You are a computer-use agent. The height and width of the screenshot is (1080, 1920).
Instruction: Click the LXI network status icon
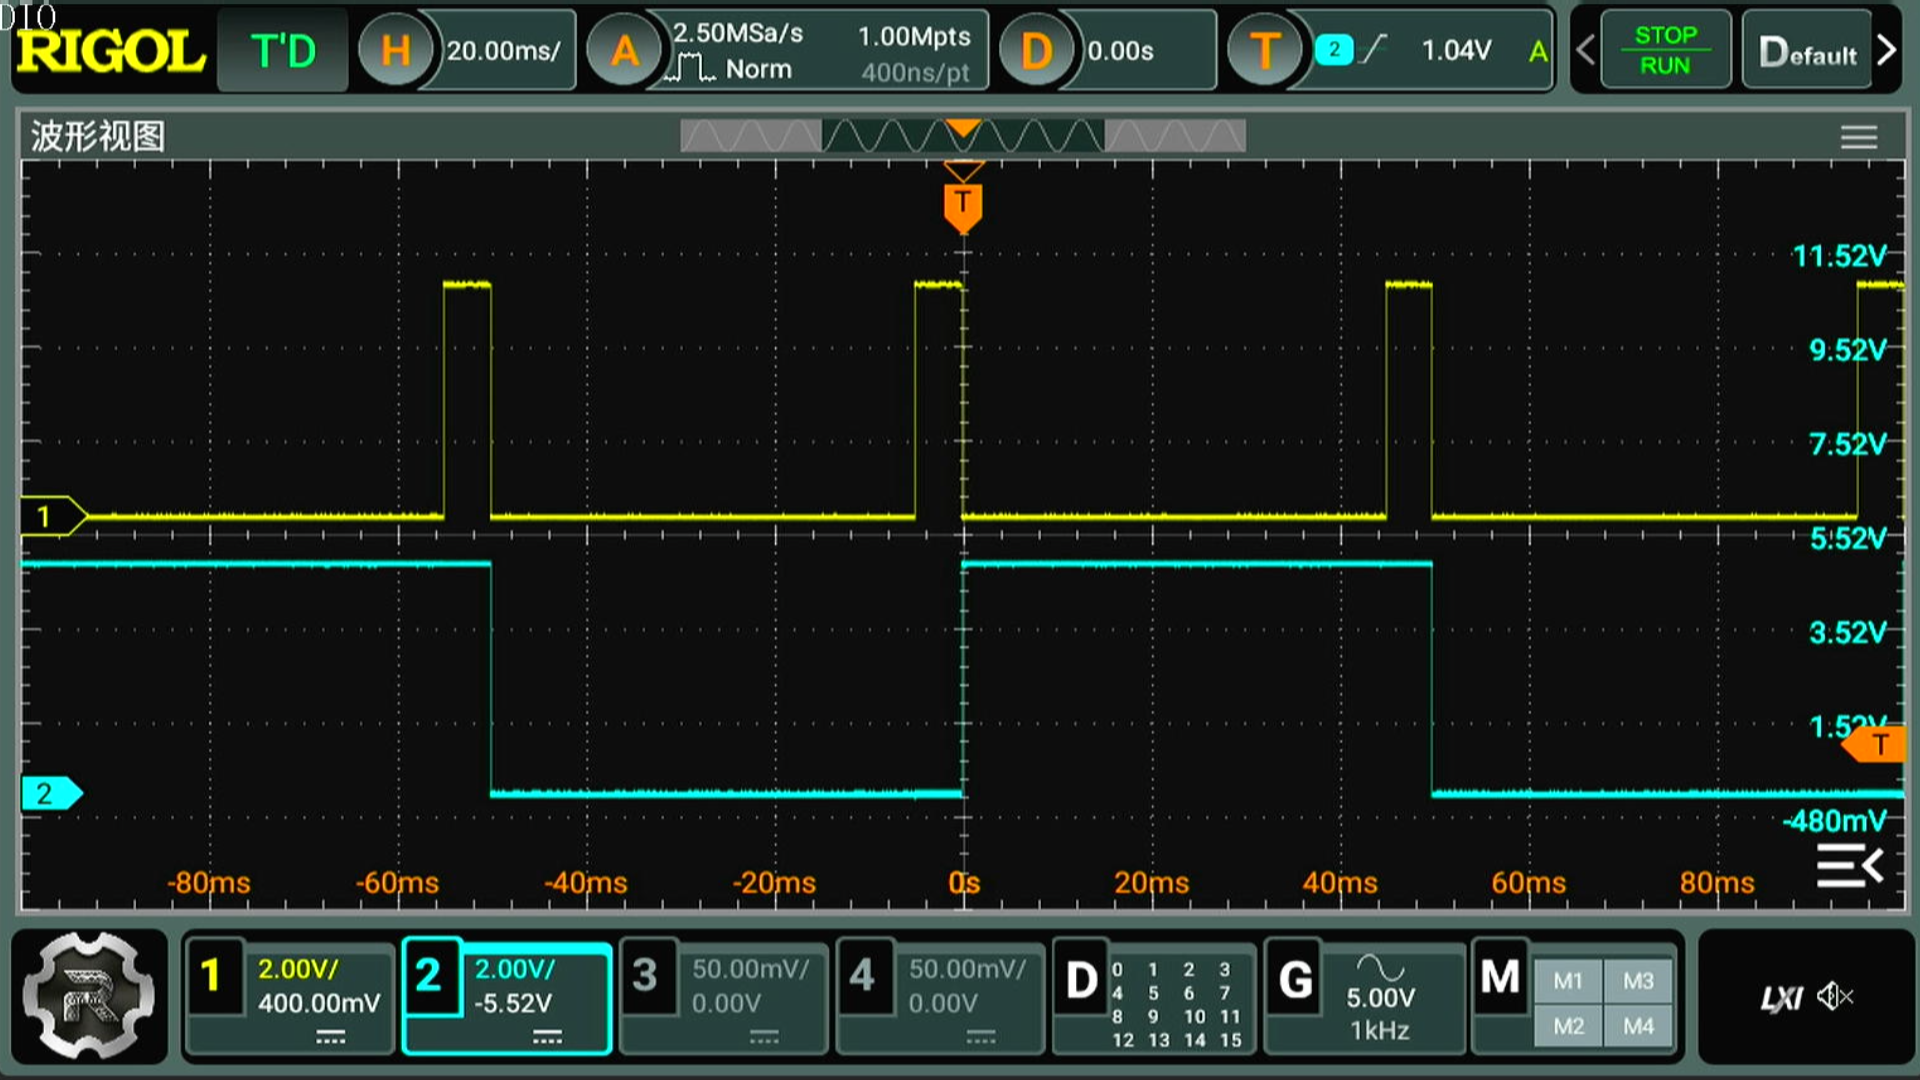click(1780, 998)
